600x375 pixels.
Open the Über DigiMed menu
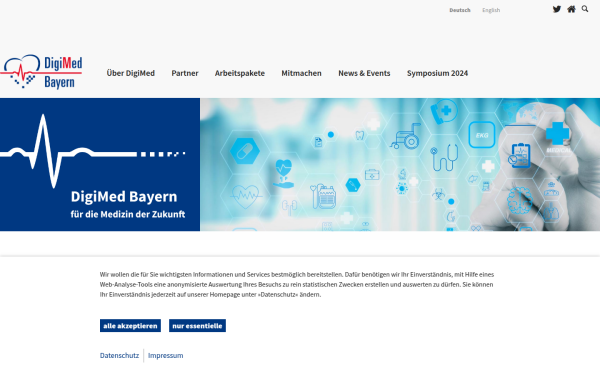click(130, 73)
